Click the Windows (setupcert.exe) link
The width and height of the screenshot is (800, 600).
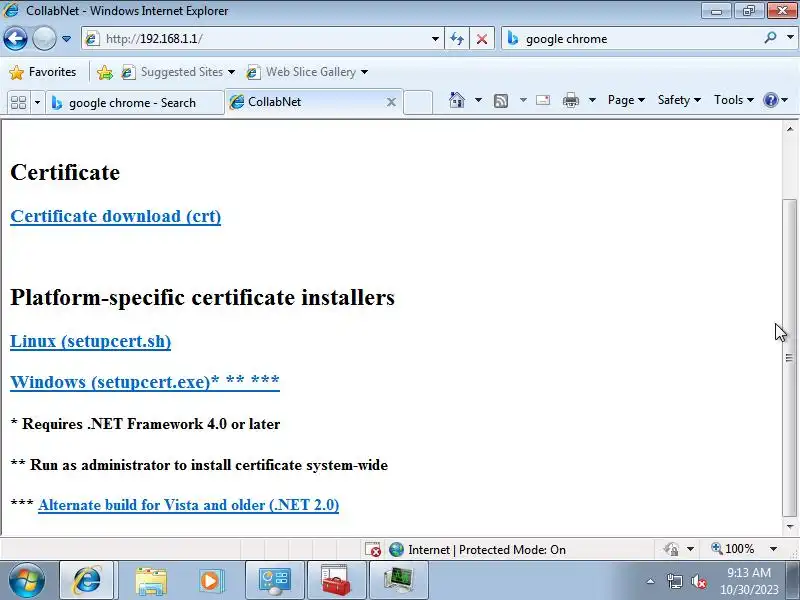145,382
